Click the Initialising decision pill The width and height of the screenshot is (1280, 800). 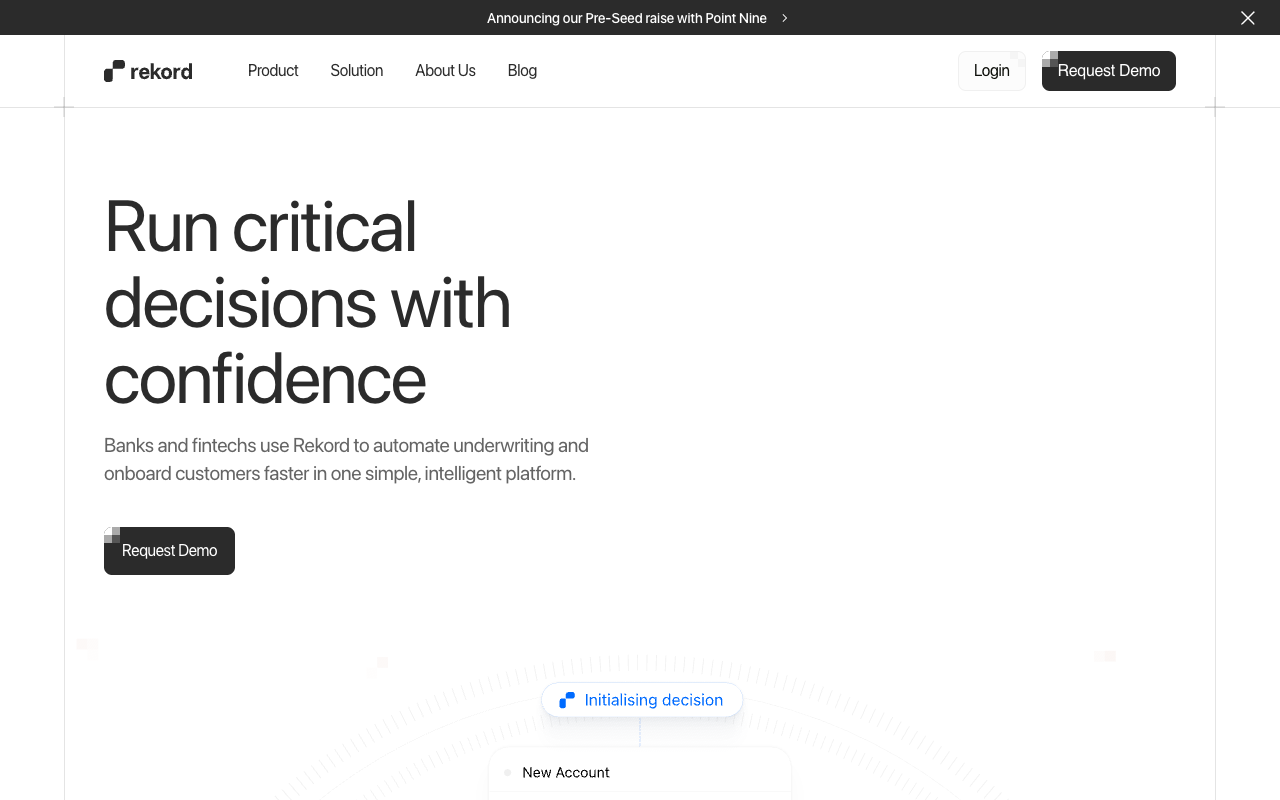642,700
